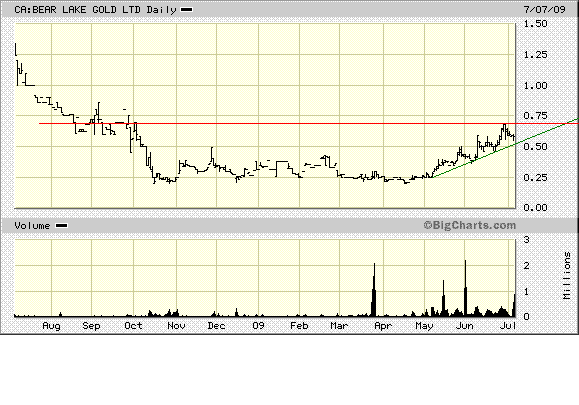Click the 0.00 price axis label
Viewport: 579px width, 405px height.
coord(535,207)
